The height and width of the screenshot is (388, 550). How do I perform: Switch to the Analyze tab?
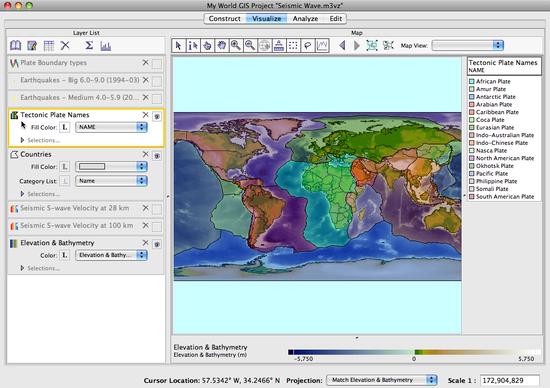coord(305,19)
